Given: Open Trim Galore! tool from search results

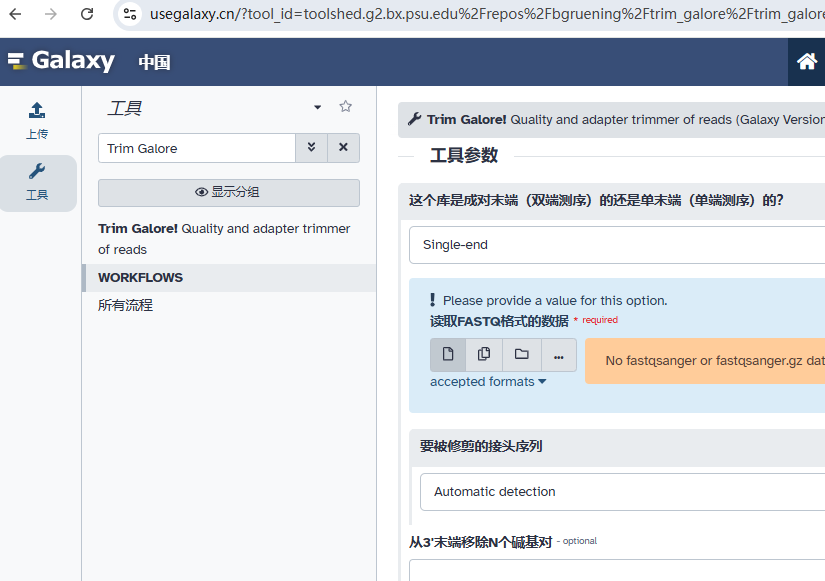Looking at the screenshot, I should tap(224, 239).
